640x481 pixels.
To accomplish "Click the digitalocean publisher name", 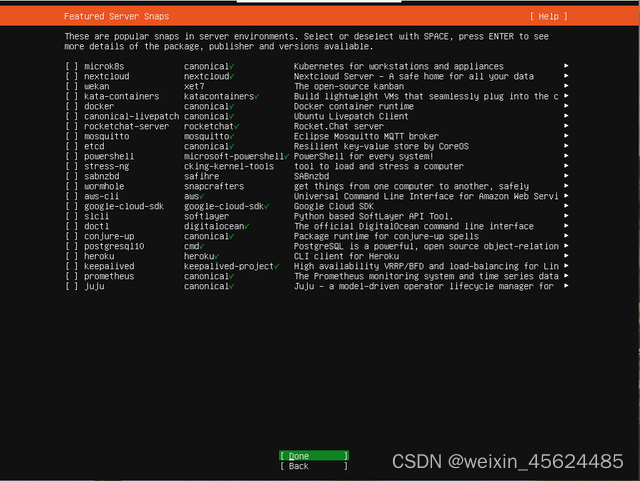I will pos(214,226).
